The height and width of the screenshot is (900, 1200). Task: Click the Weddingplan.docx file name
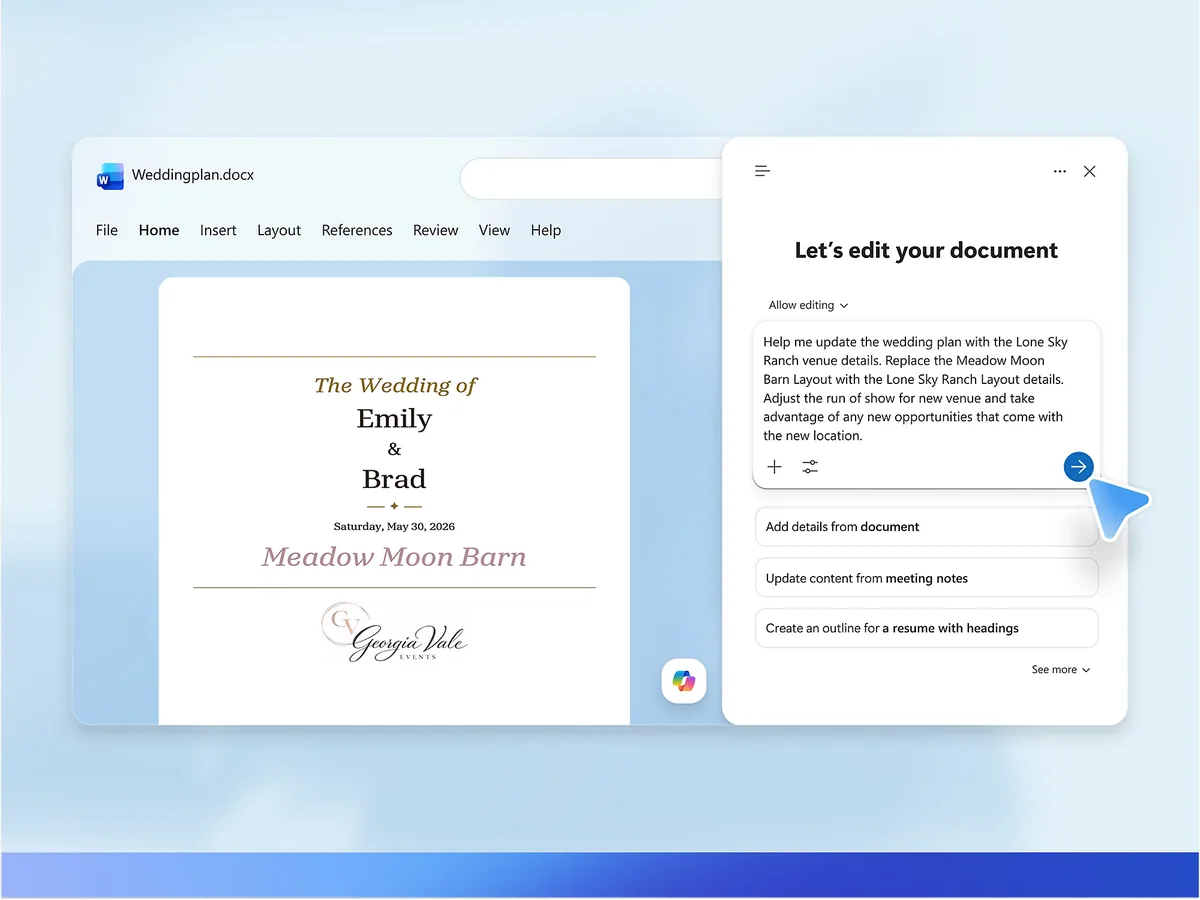[x=193, y=175]
